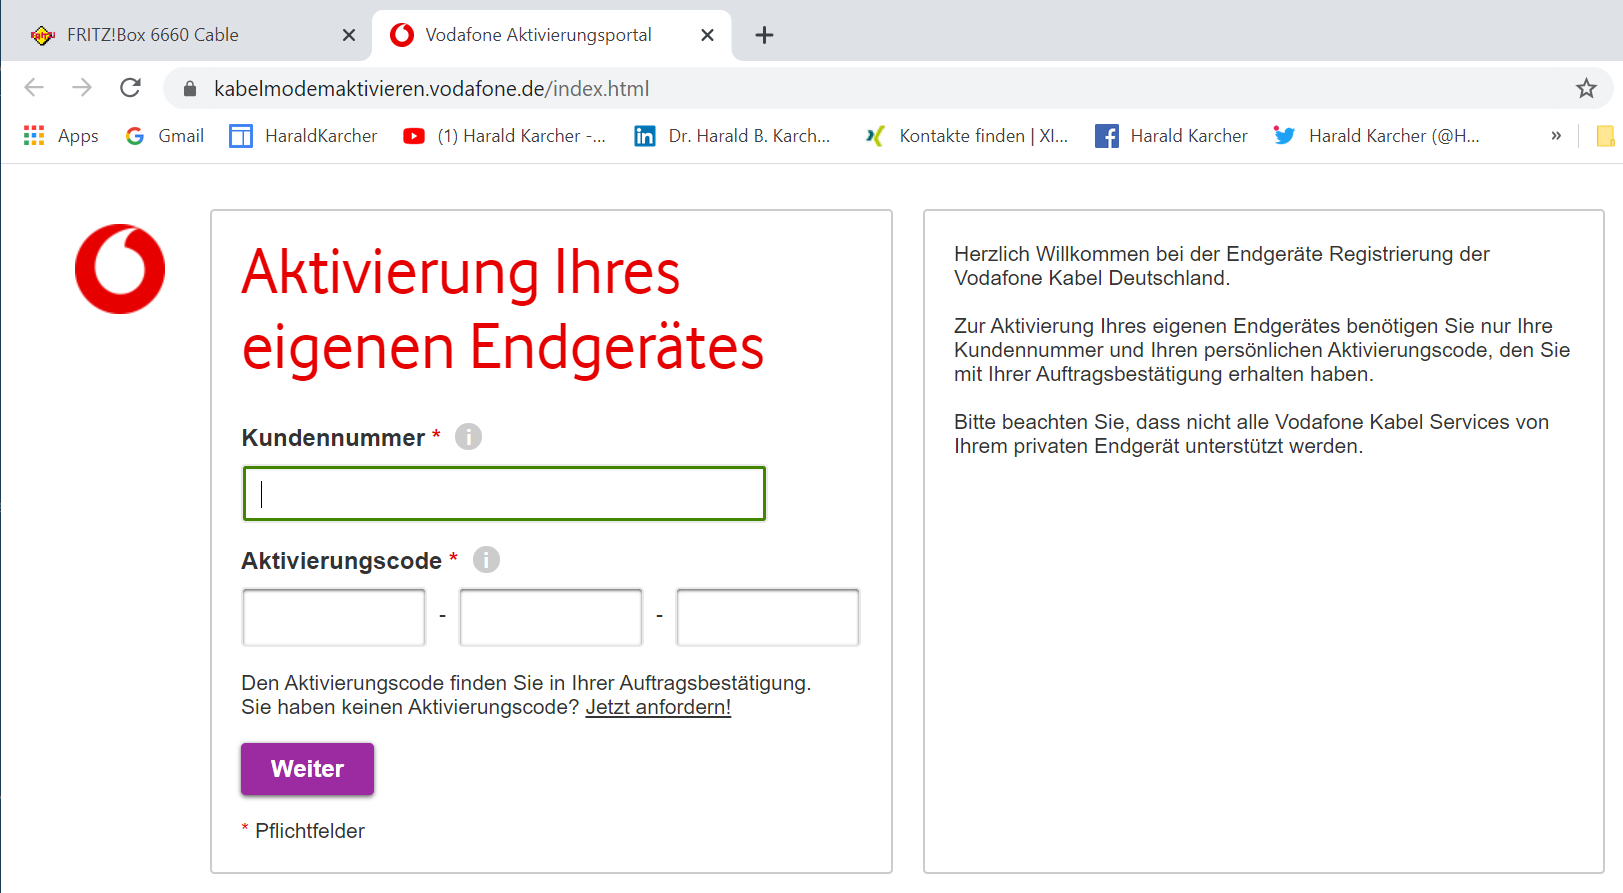
Task: Open a new browser tab
Action: (x=764, y=35)
